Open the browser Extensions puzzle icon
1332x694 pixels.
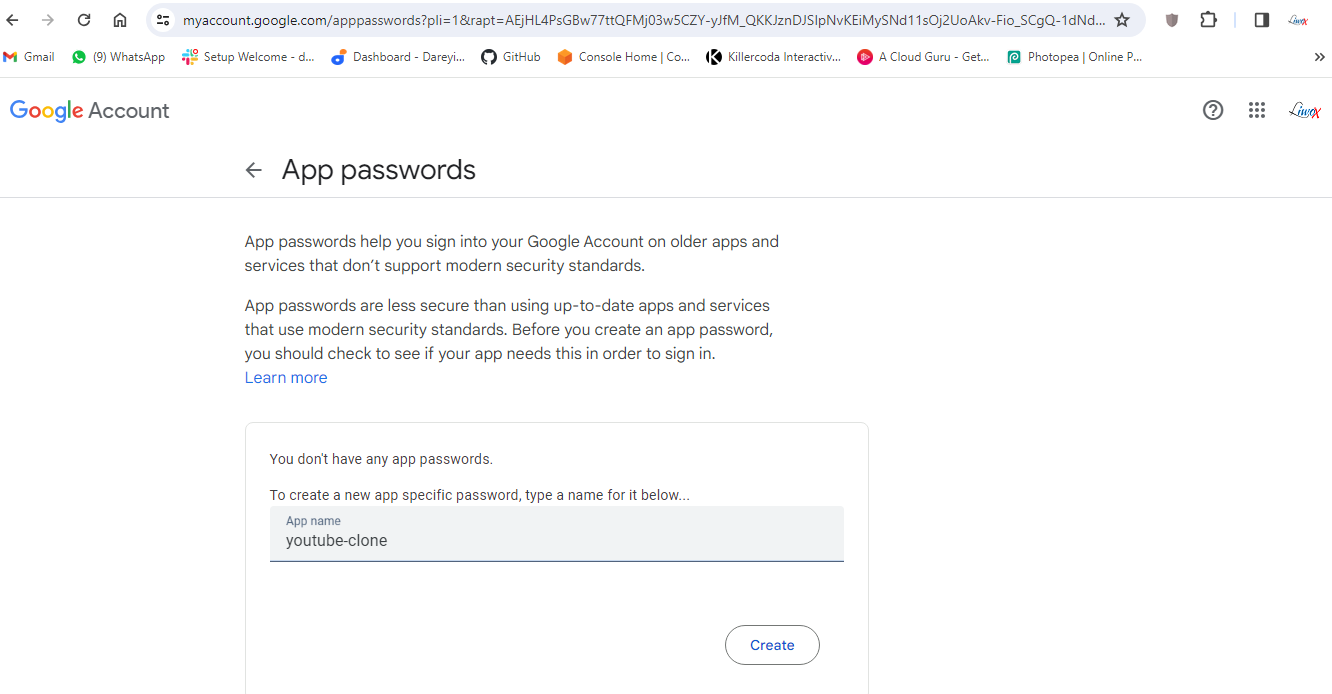[x=1208, y=20]
